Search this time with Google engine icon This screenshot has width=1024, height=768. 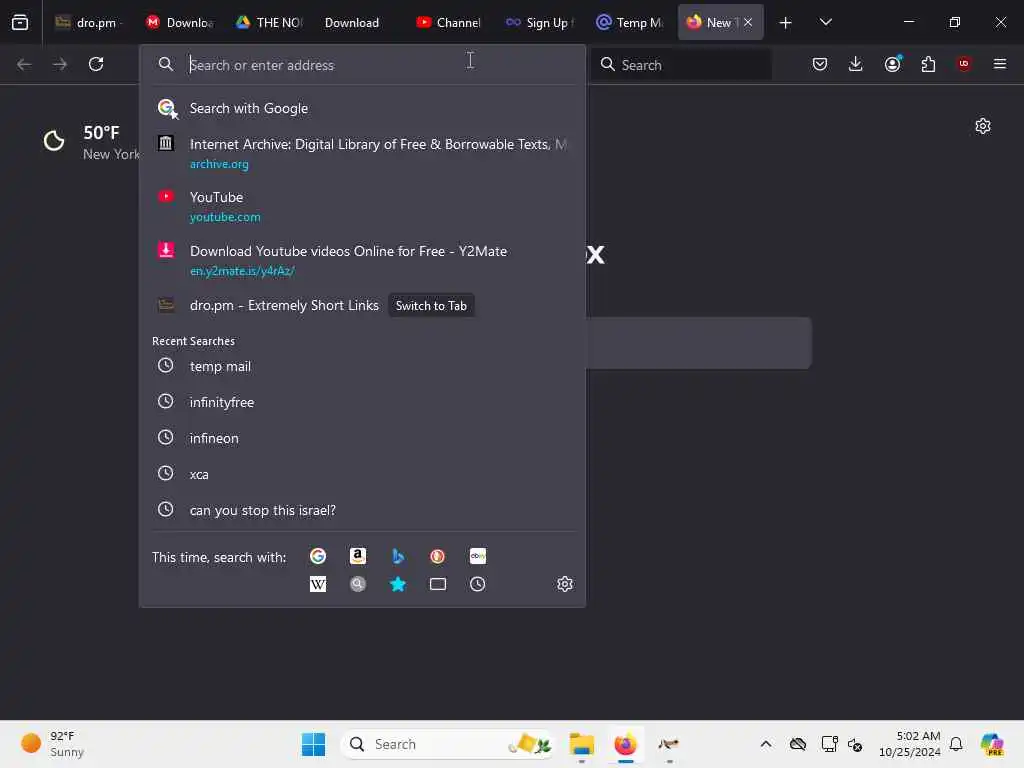coord(318,556)
